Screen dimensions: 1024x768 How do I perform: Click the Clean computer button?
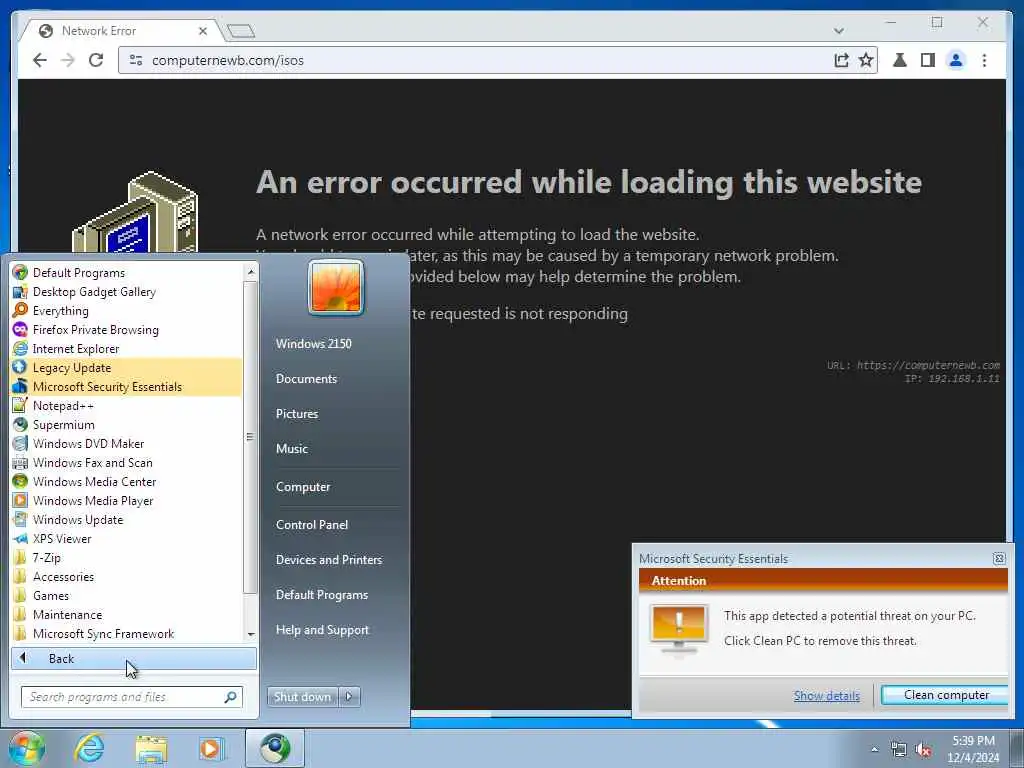(x=946, y=695)
